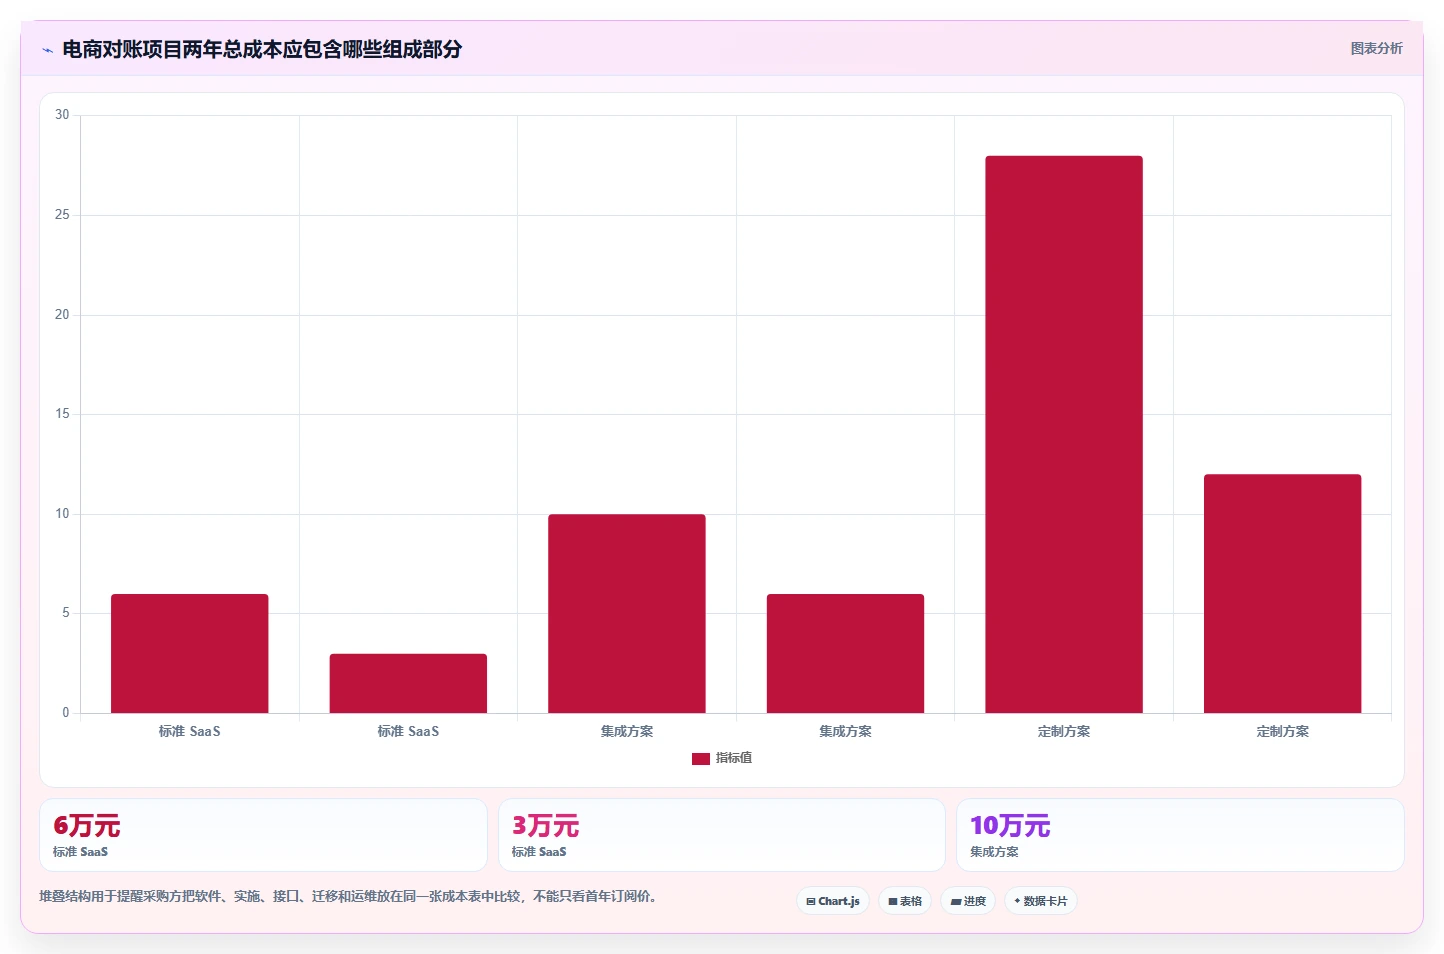
Task: Click the 3万元 stat card
Action: coord(721,835)
